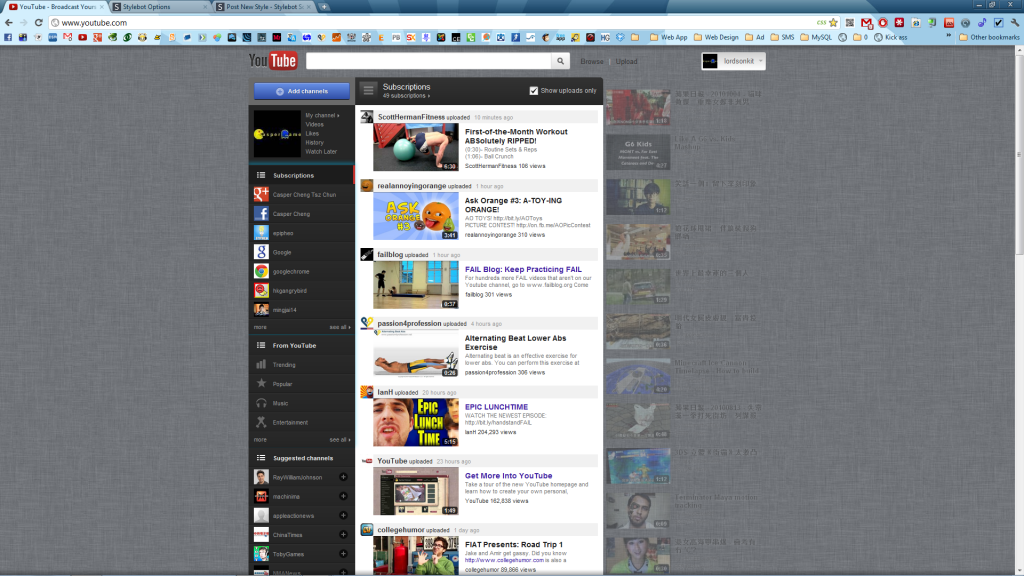Open the My channel link
This screenshot has width=1024, height=576.
click(323, 116)
